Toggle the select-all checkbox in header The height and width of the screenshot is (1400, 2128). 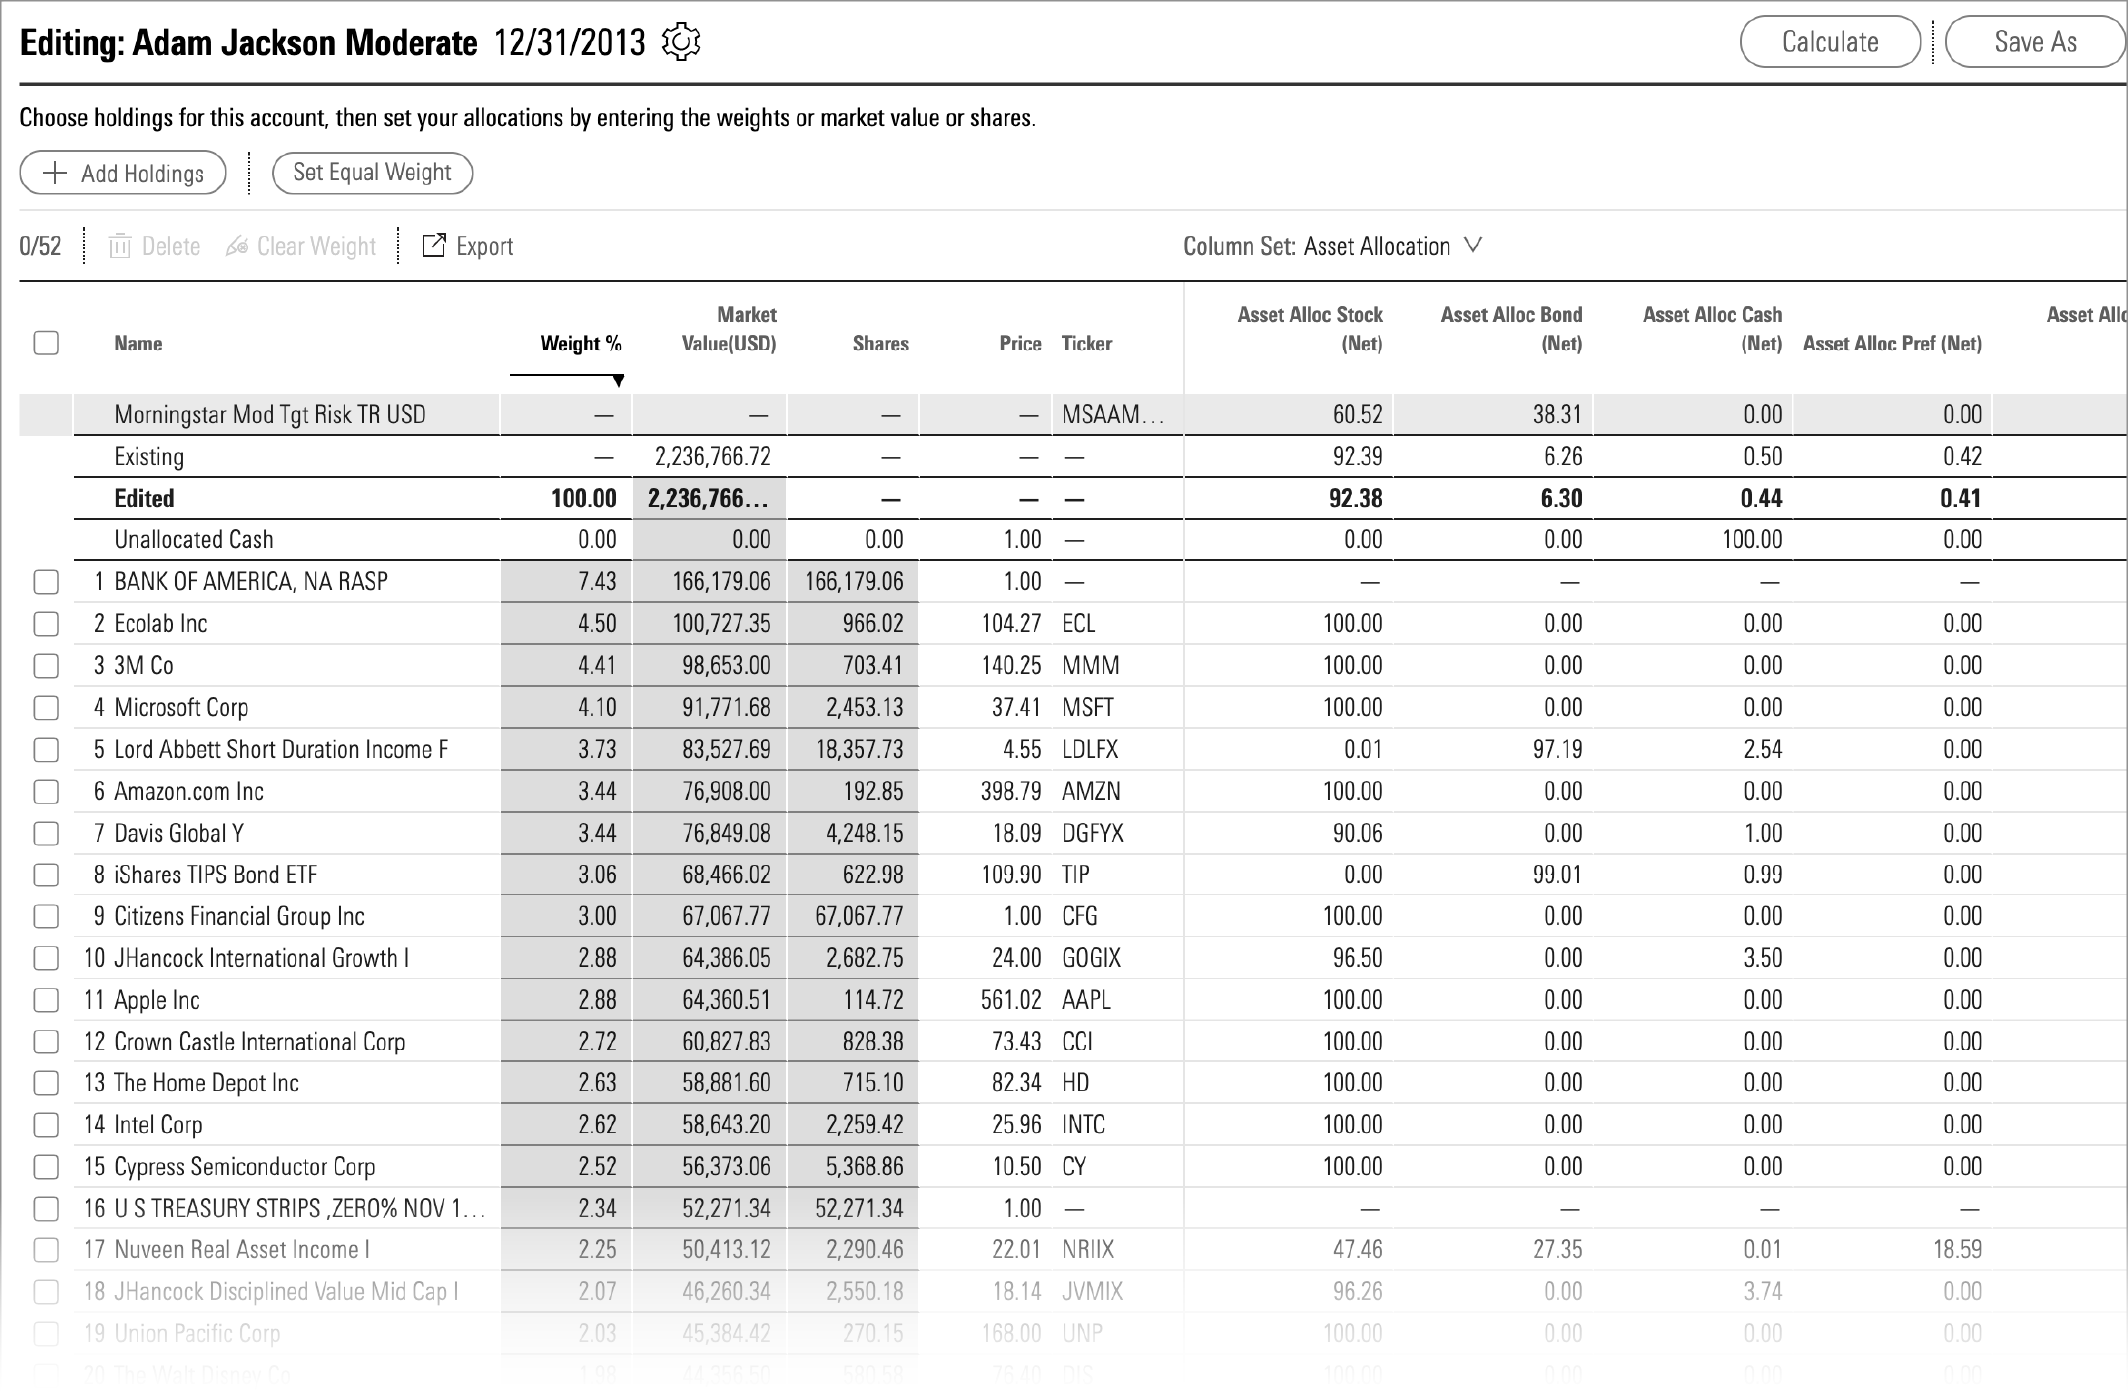(x=46, y=343)
